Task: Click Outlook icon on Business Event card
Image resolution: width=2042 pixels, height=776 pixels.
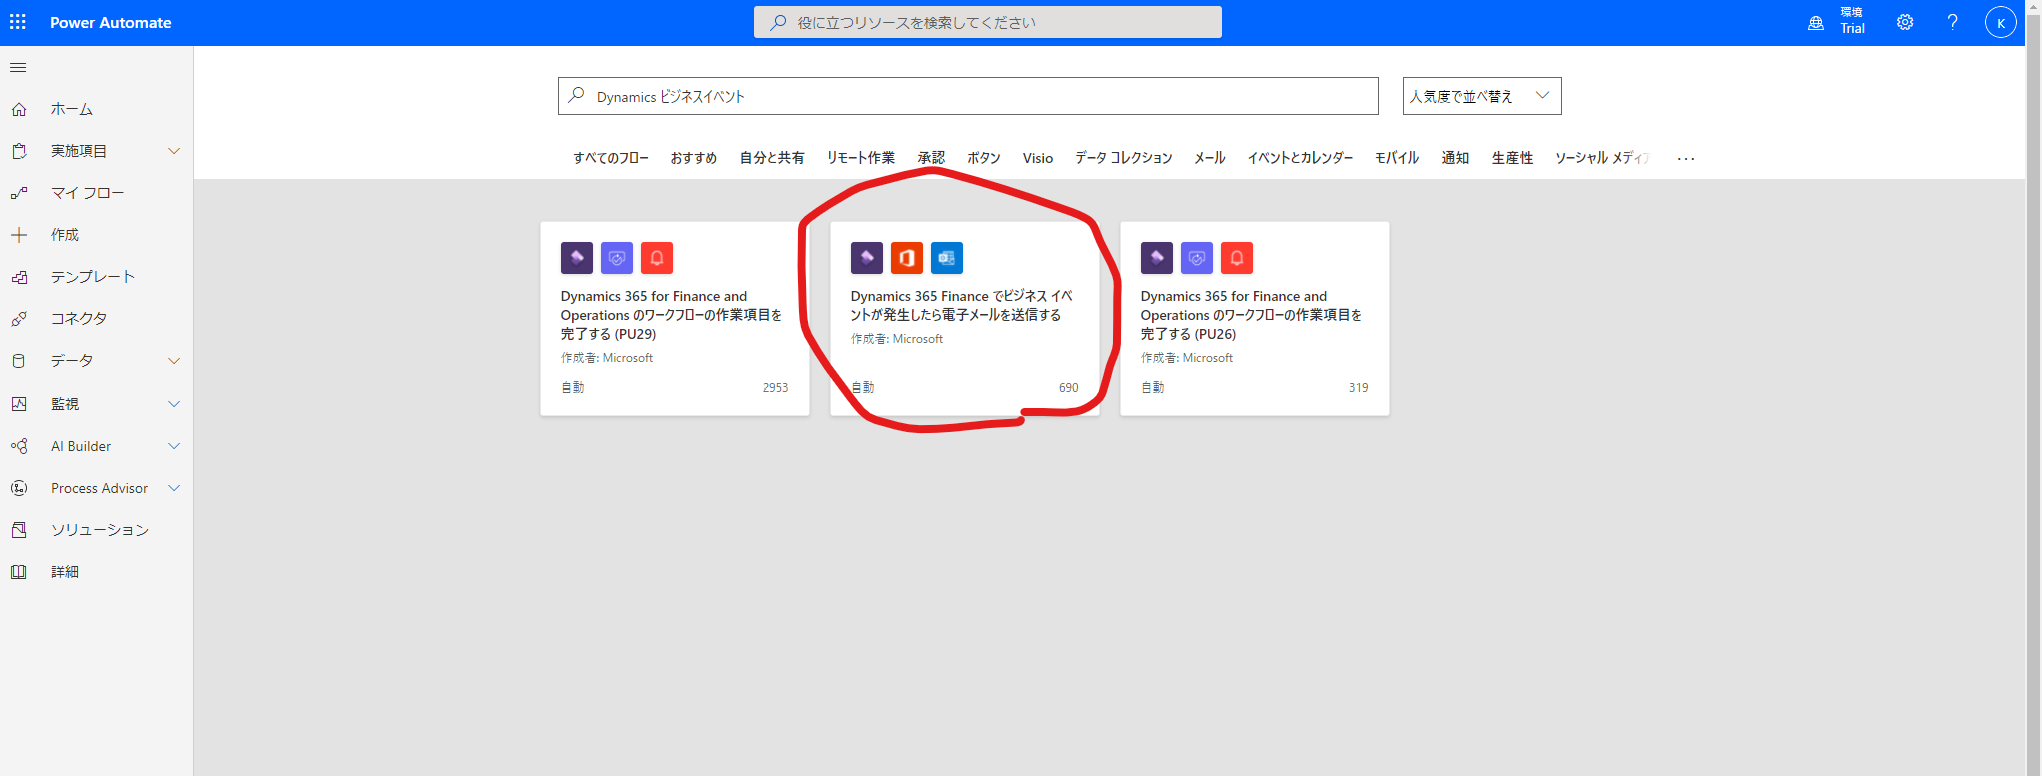Action: click(947, 258)
